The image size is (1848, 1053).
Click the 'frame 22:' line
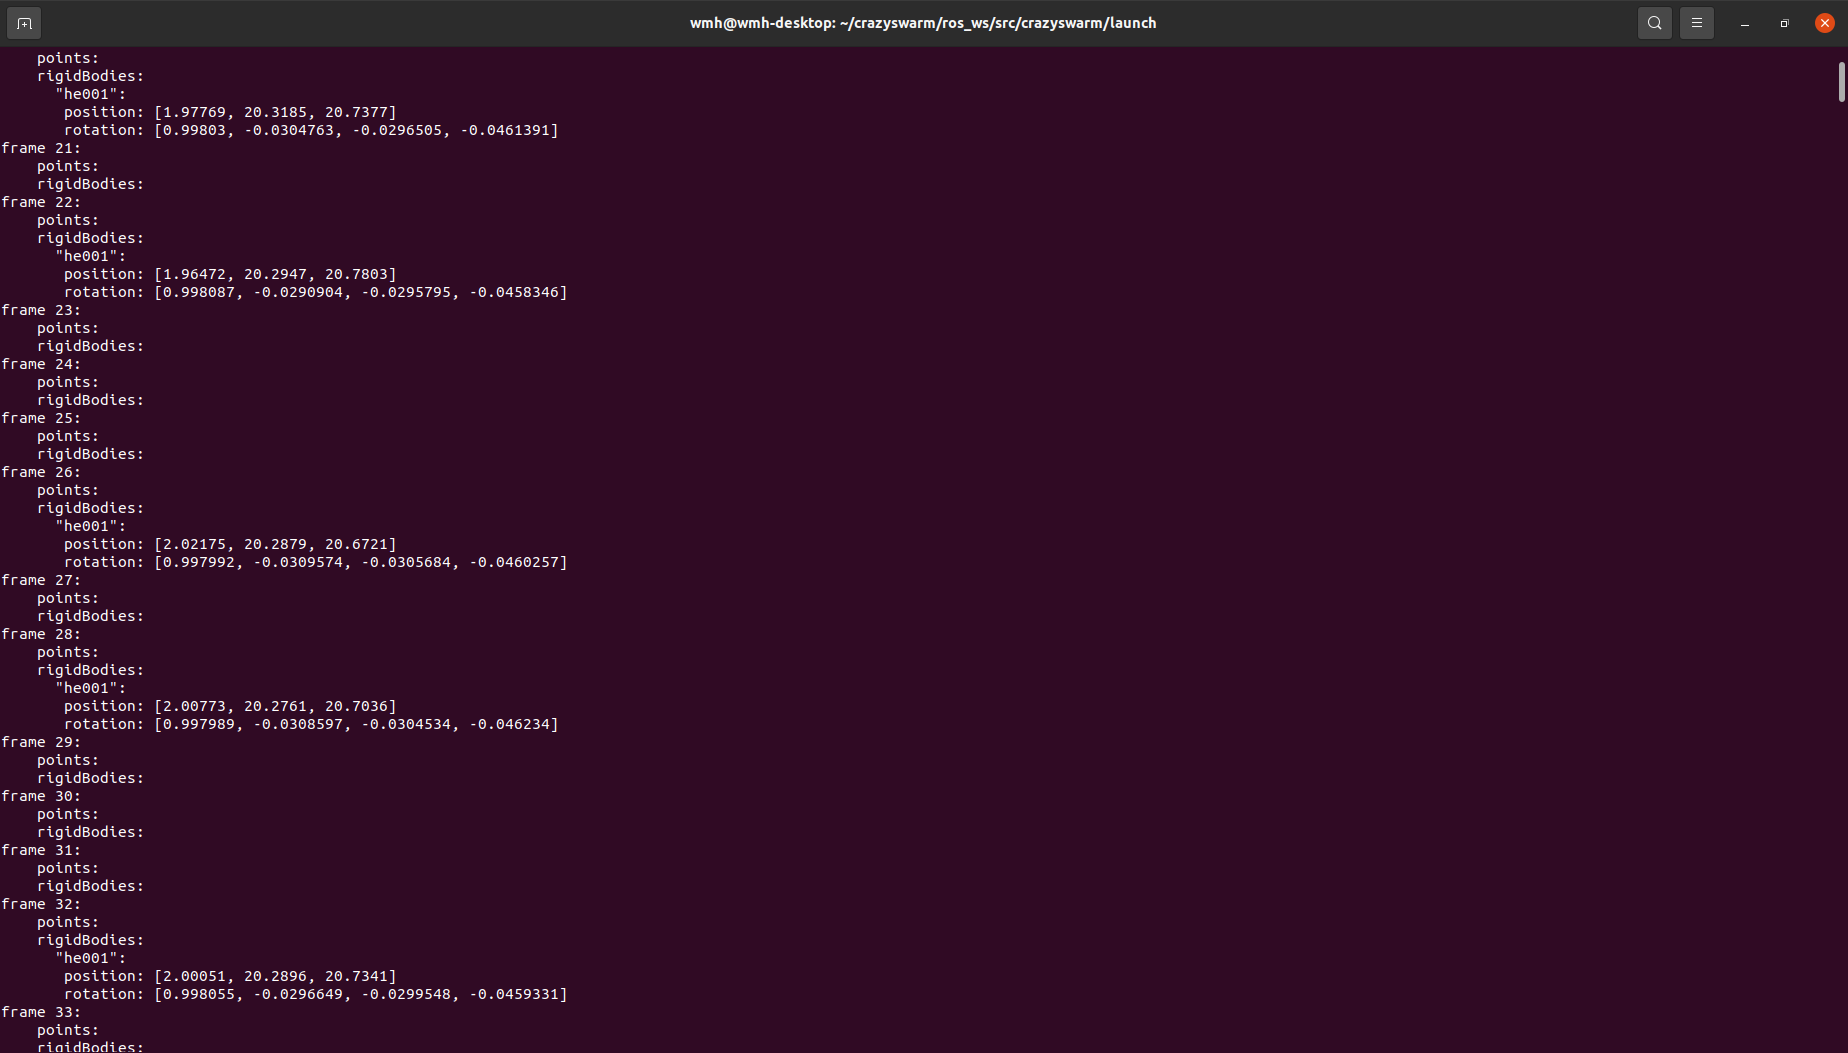[x=41, y=202]
